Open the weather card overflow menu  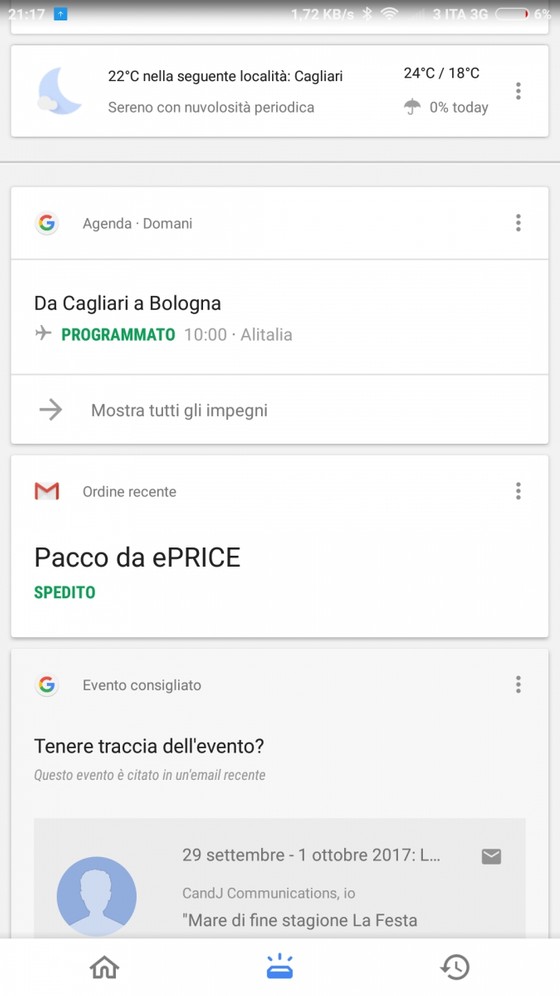518,91
